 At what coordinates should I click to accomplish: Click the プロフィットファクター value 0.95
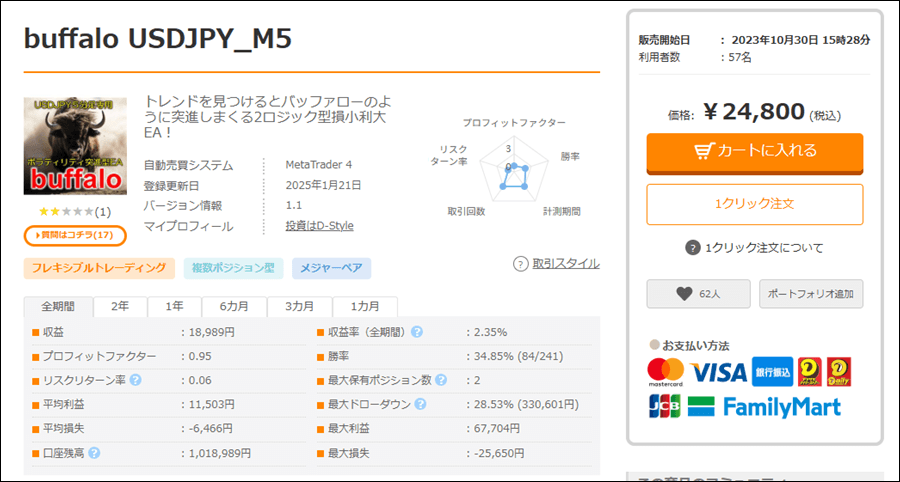tap(200, 356)
